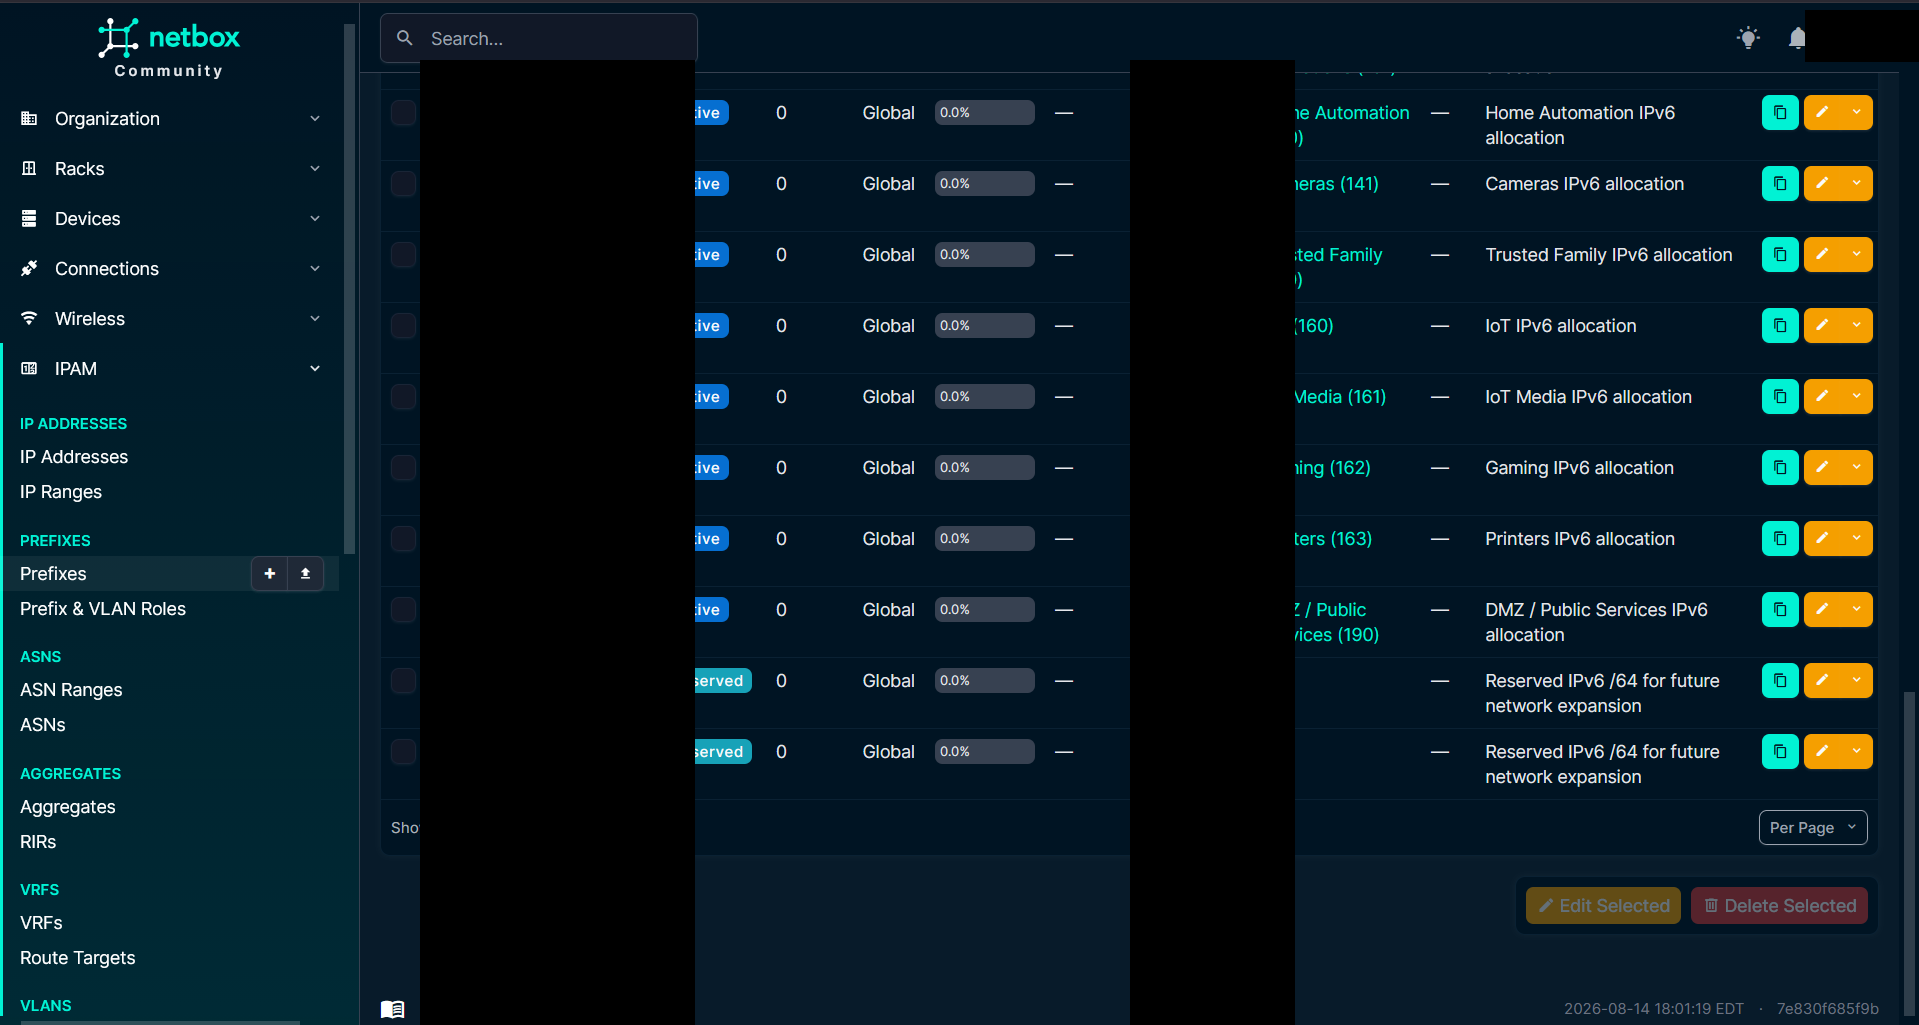Select checkbox for IoT Media IPv6 row
Image resolution: width=1919 pixels, height=1025 pixels.
coord(403,397)
